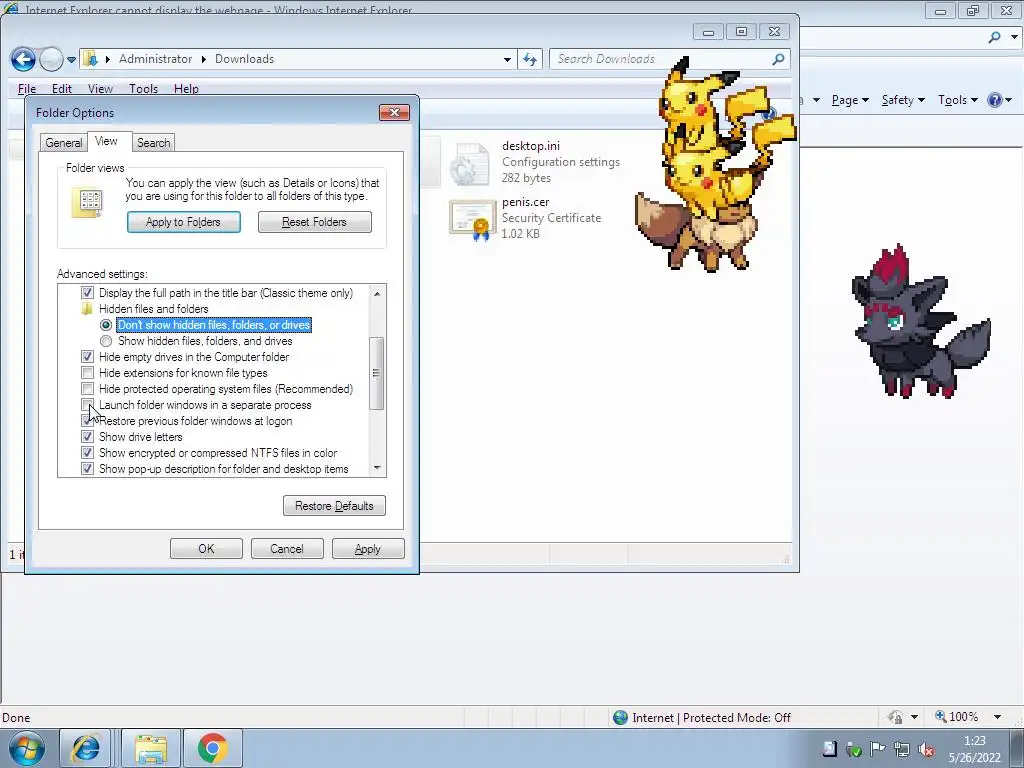1024x768 pixels.
Task: Click the Refresh button beside address bar
Action: pos(530,59)
